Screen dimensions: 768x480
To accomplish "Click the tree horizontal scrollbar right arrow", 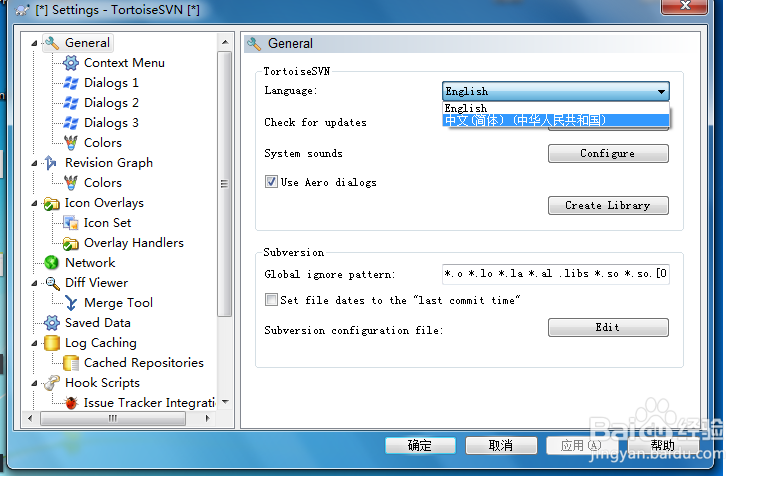I will (207, 418).
